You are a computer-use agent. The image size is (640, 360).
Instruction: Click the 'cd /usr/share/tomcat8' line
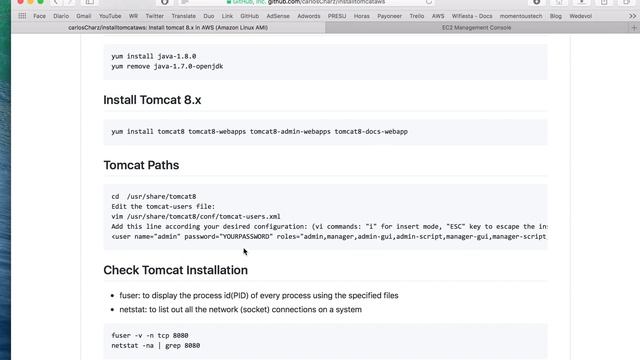[153, 196]
